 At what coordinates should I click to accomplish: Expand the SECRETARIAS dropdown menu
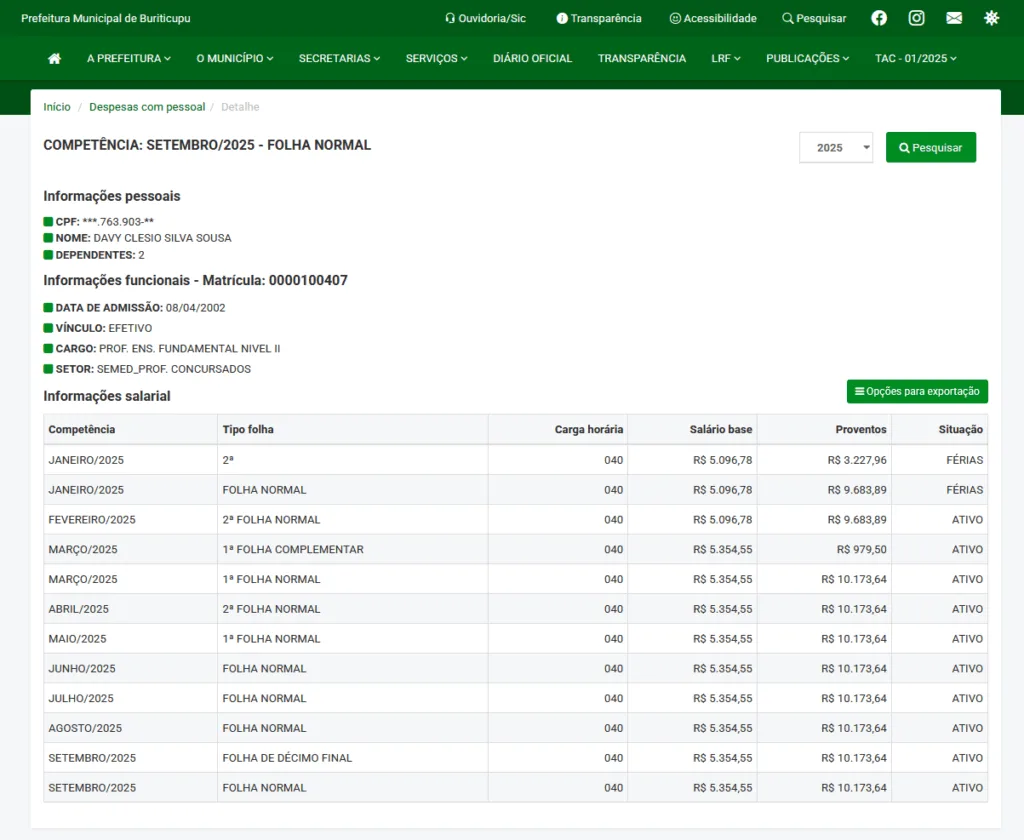pos(339,59)
